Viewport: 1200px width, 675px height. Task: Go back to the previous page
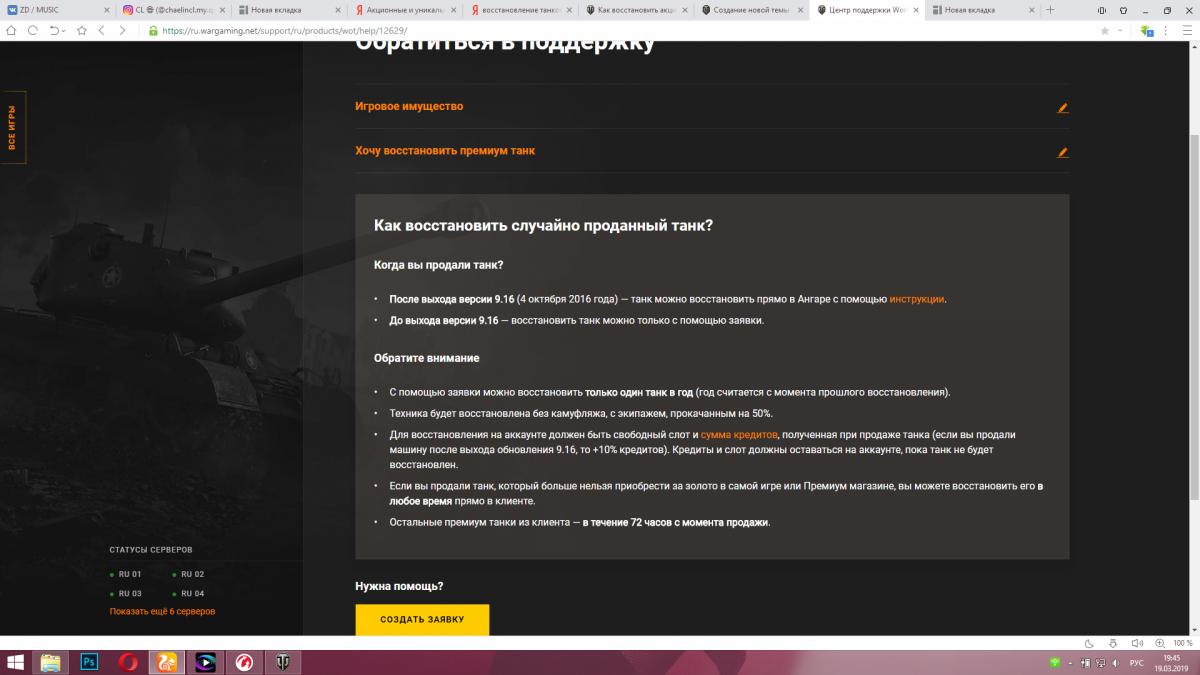[101, 30]
